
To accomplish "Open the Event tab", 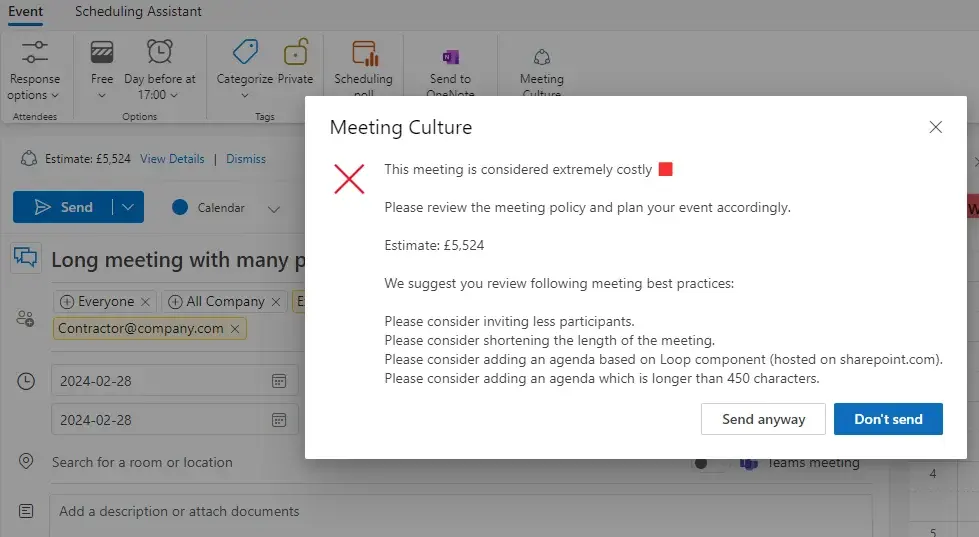I will (x=25, y=11).
